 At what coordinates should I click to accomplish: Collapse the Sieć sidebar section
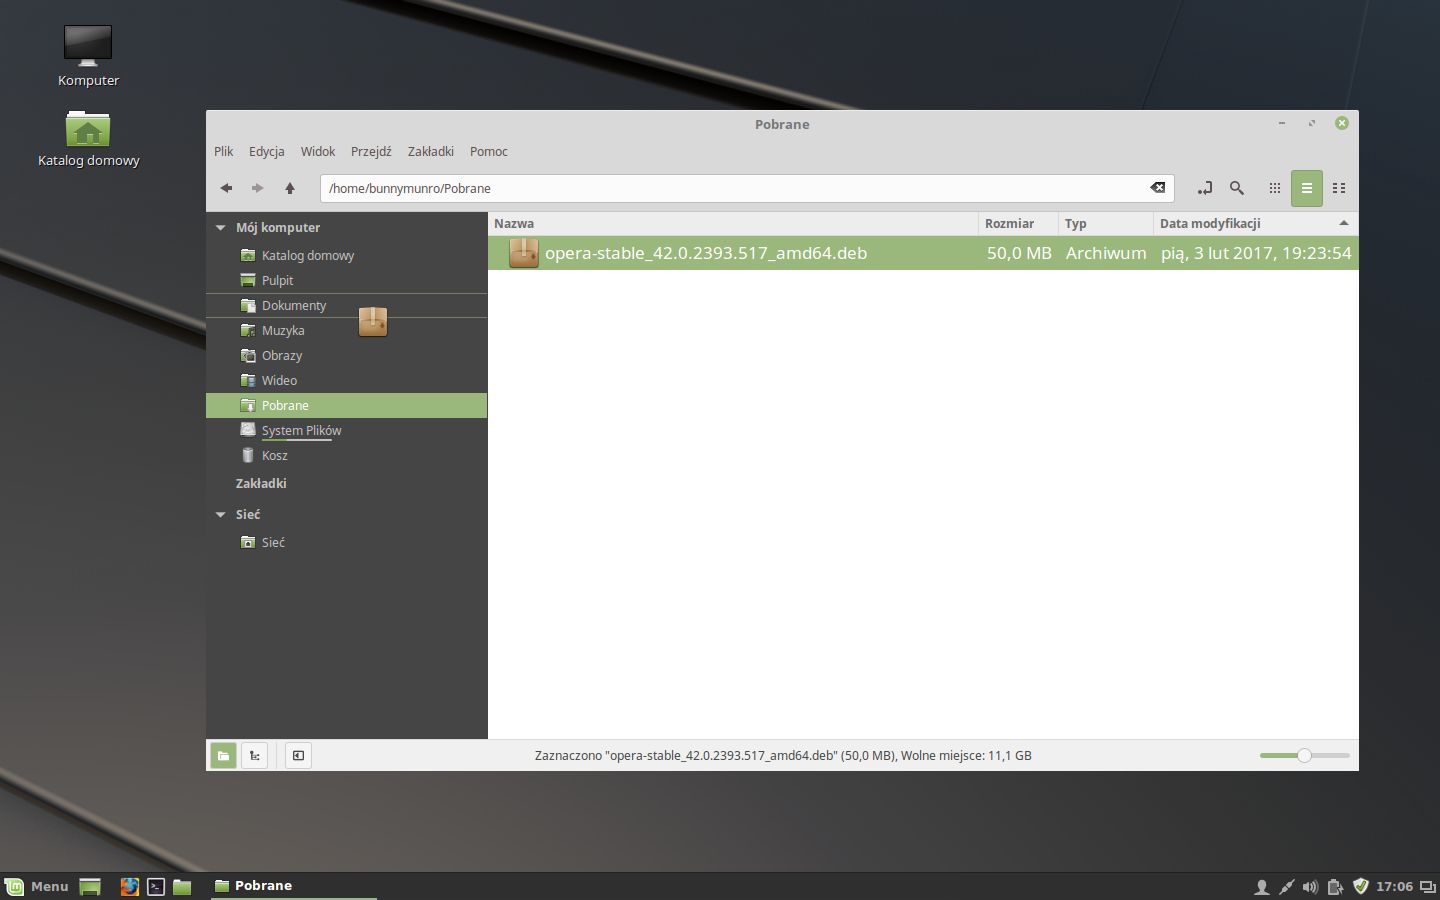coord(221,515)
